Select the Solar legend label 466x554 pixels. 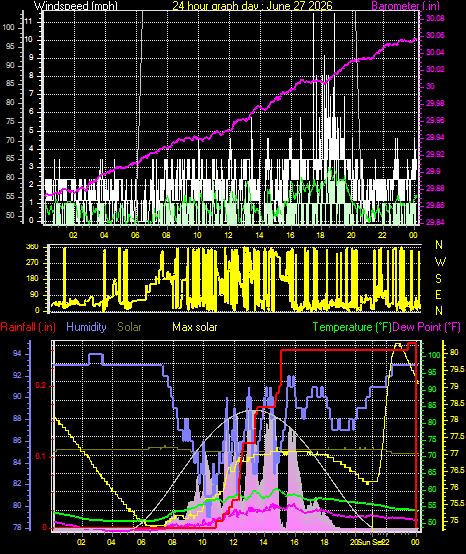pyautogui.click(x=129, y=327)
